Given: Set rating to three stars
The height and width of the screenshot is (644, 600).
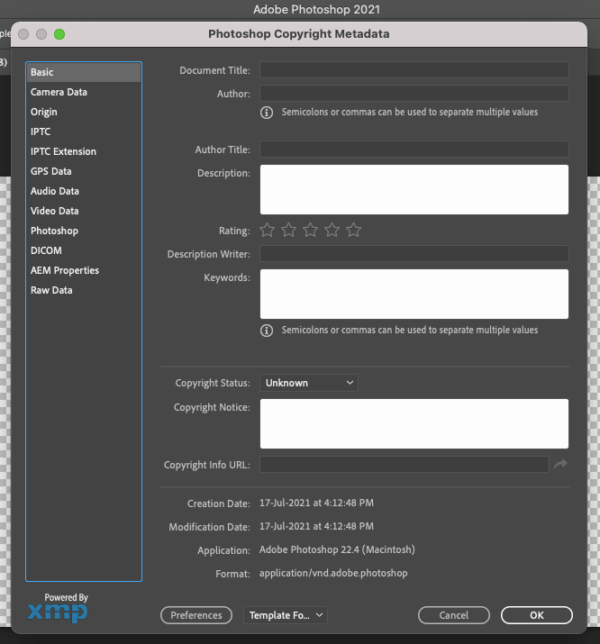Looking at the screenshot, I should click(310, 230).
